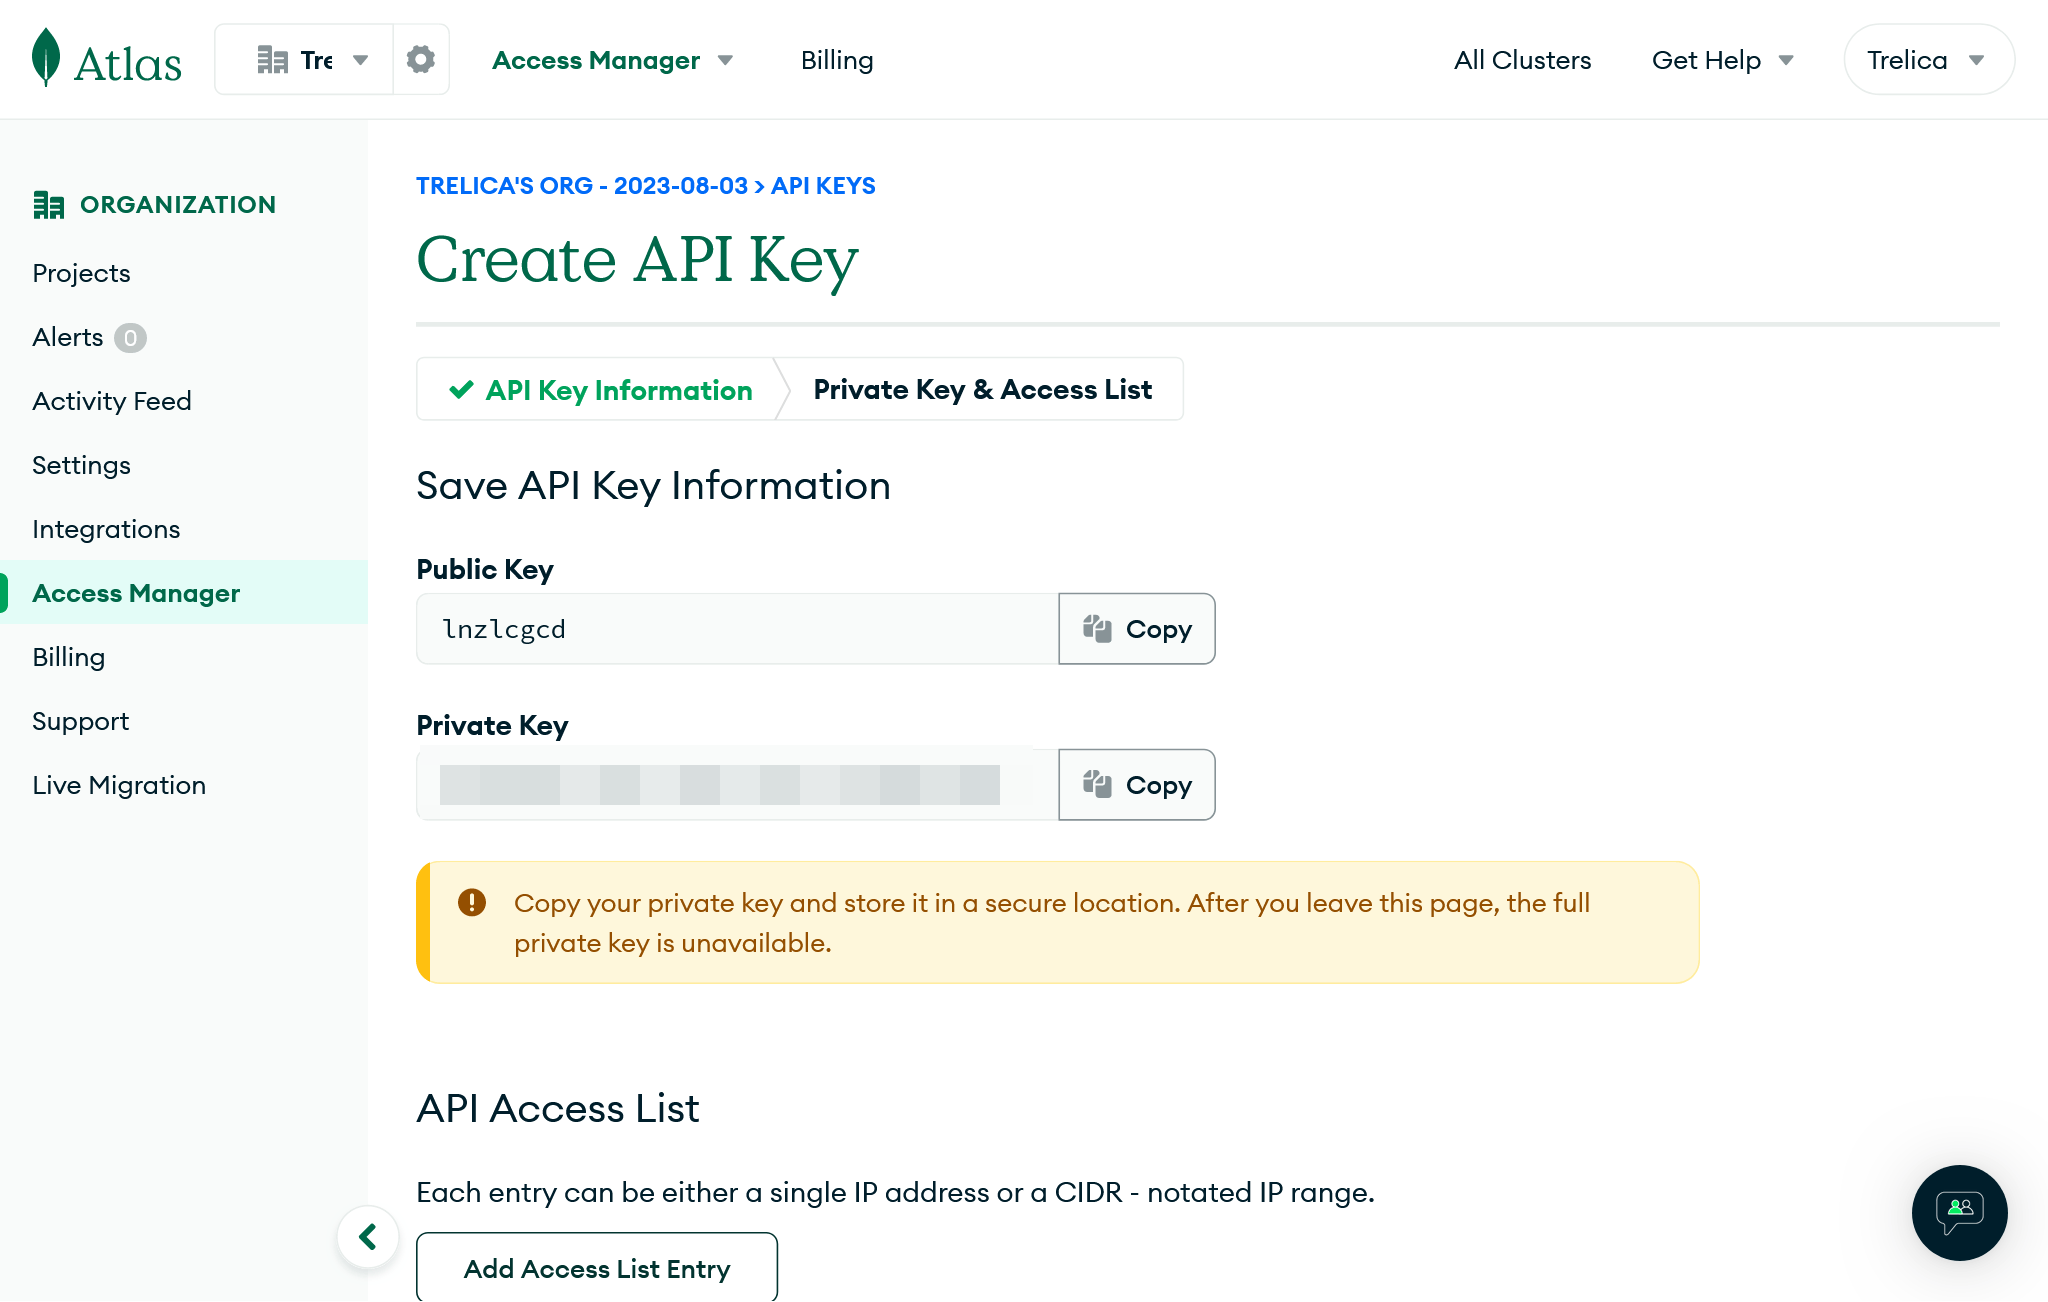Click the Public Key field lnzlcgcd
Image resolution: width=2048 pixels, height=1302 pixels.
737,629
